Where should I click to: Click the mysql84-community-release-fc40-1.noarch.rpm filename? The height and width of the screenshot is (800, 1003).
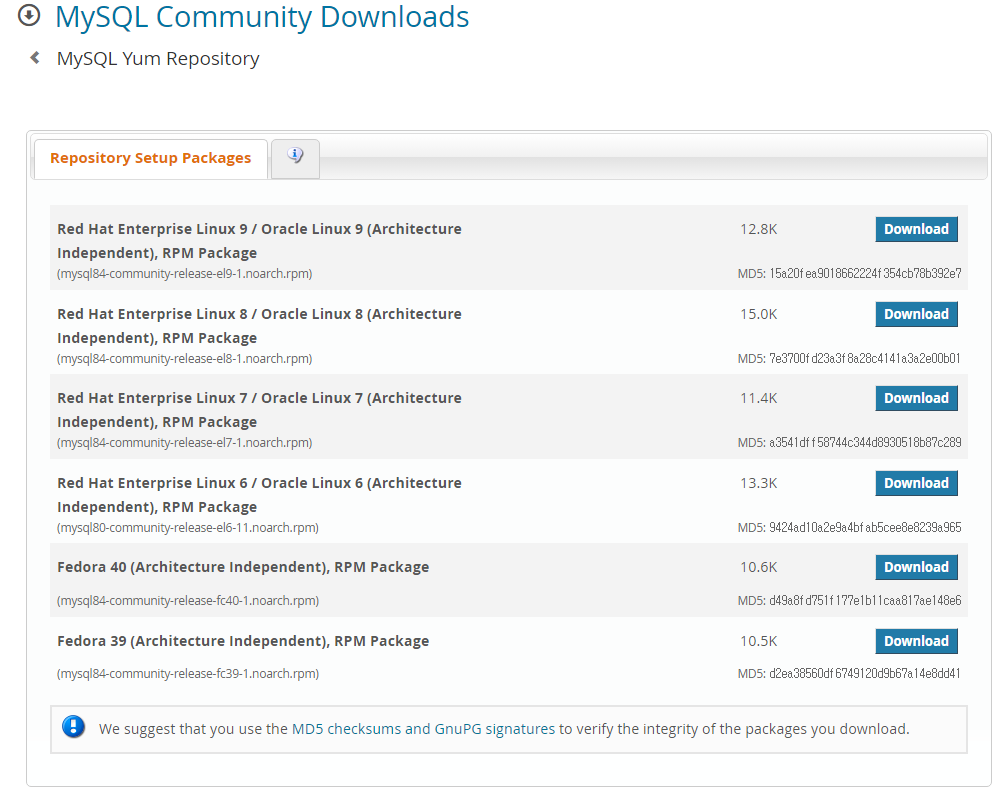[x=188, y=600]
